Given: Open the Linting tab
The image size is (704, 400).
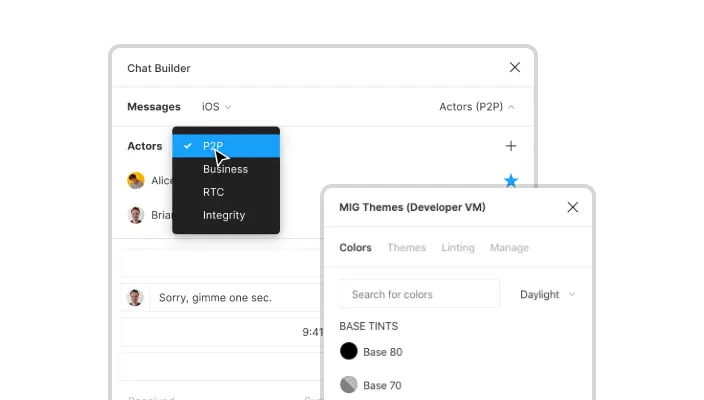Looking at the screenshot, I should click(x=458, y=247).
